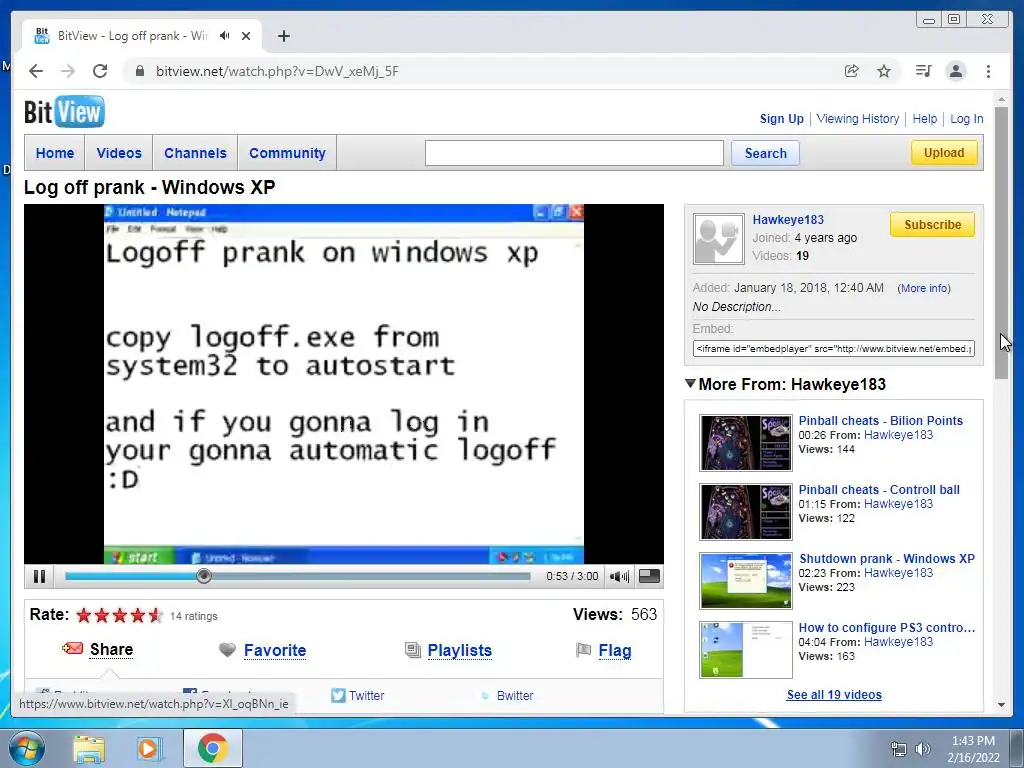This screenshot has height=768, width=1024.
Task: Reload the current page
Action: [x=100, y=71]
